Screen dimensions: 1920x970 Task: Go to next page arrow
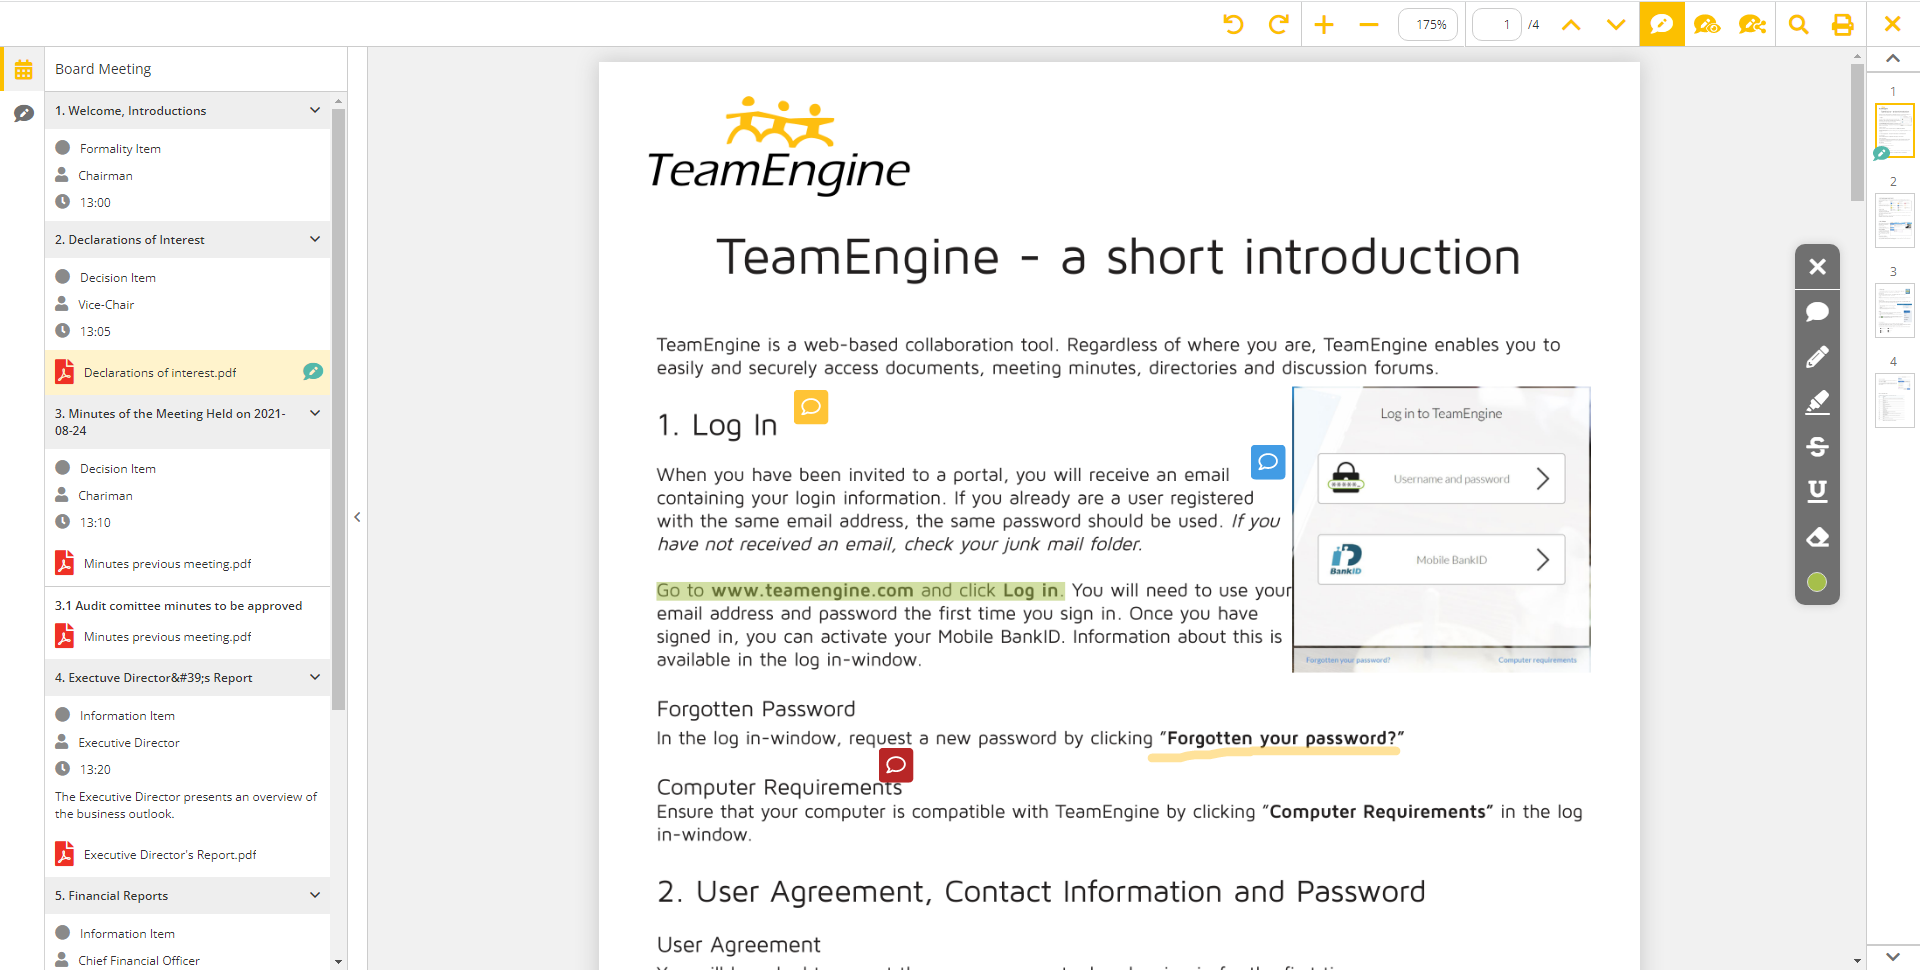click(x=1616, y=24)
